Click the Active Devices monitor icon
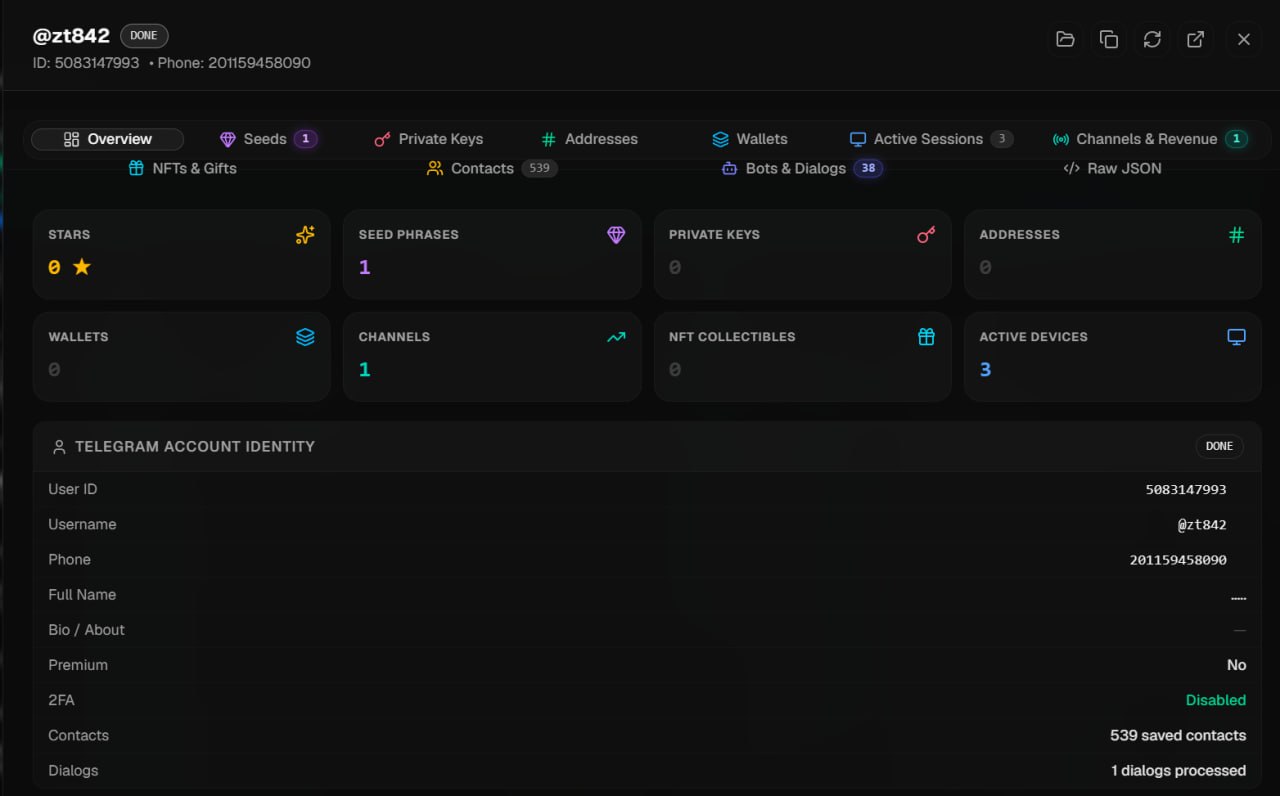 point(1237,337)
